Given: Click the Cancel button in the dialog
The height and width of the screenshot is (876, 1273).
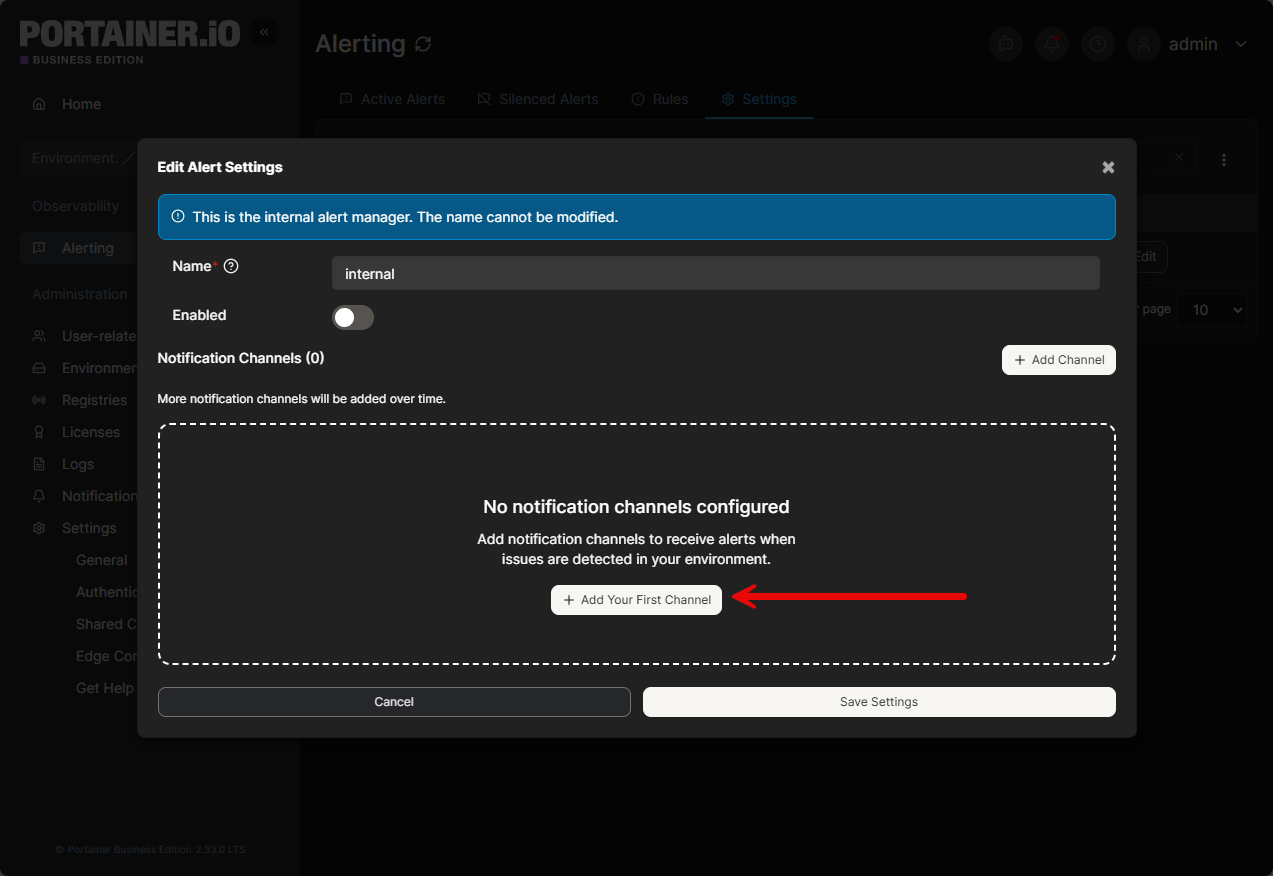Looking at the screenshot, I should tap(394, 702).
